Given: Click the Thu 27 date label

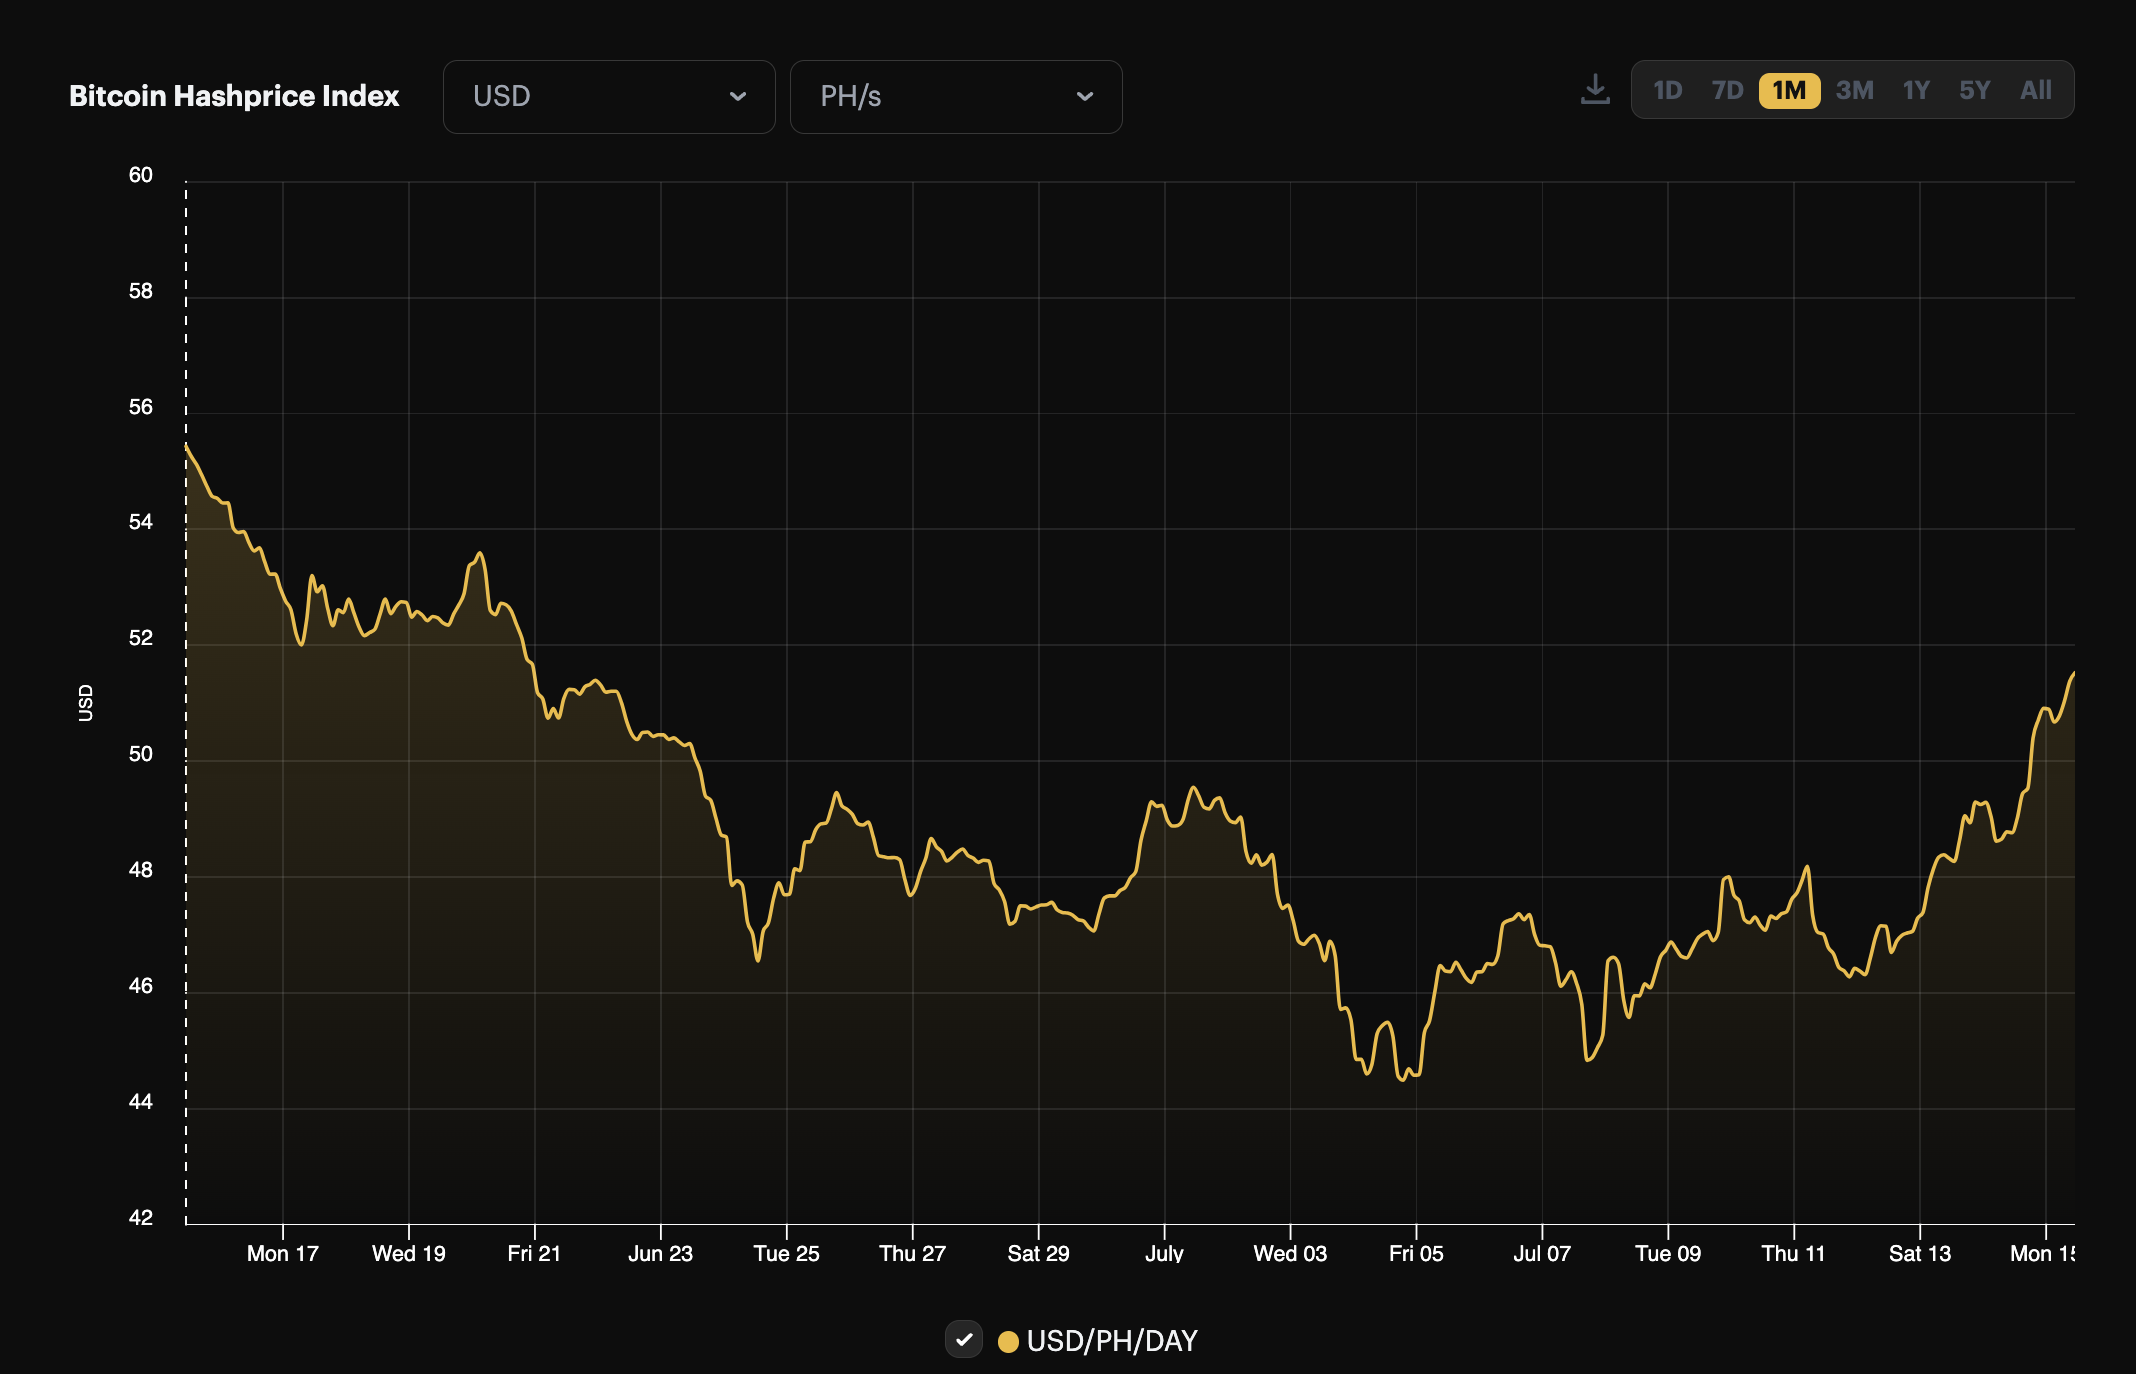Looking at the screenshot, I should (x=912, y=1254).
